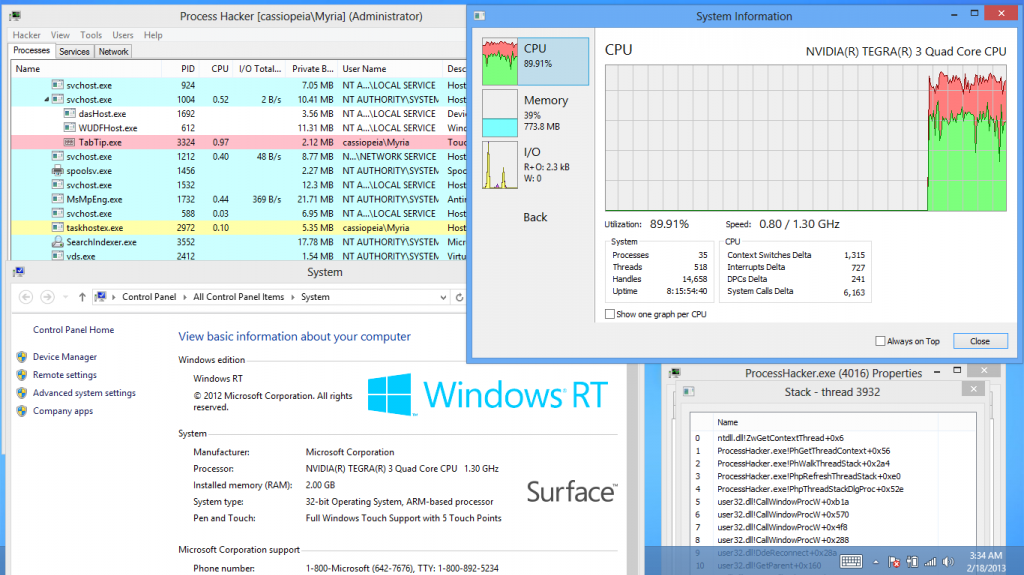1024x575 pixels.
Task: Open Advanced system settings link
Action: [x=84, y=393]
